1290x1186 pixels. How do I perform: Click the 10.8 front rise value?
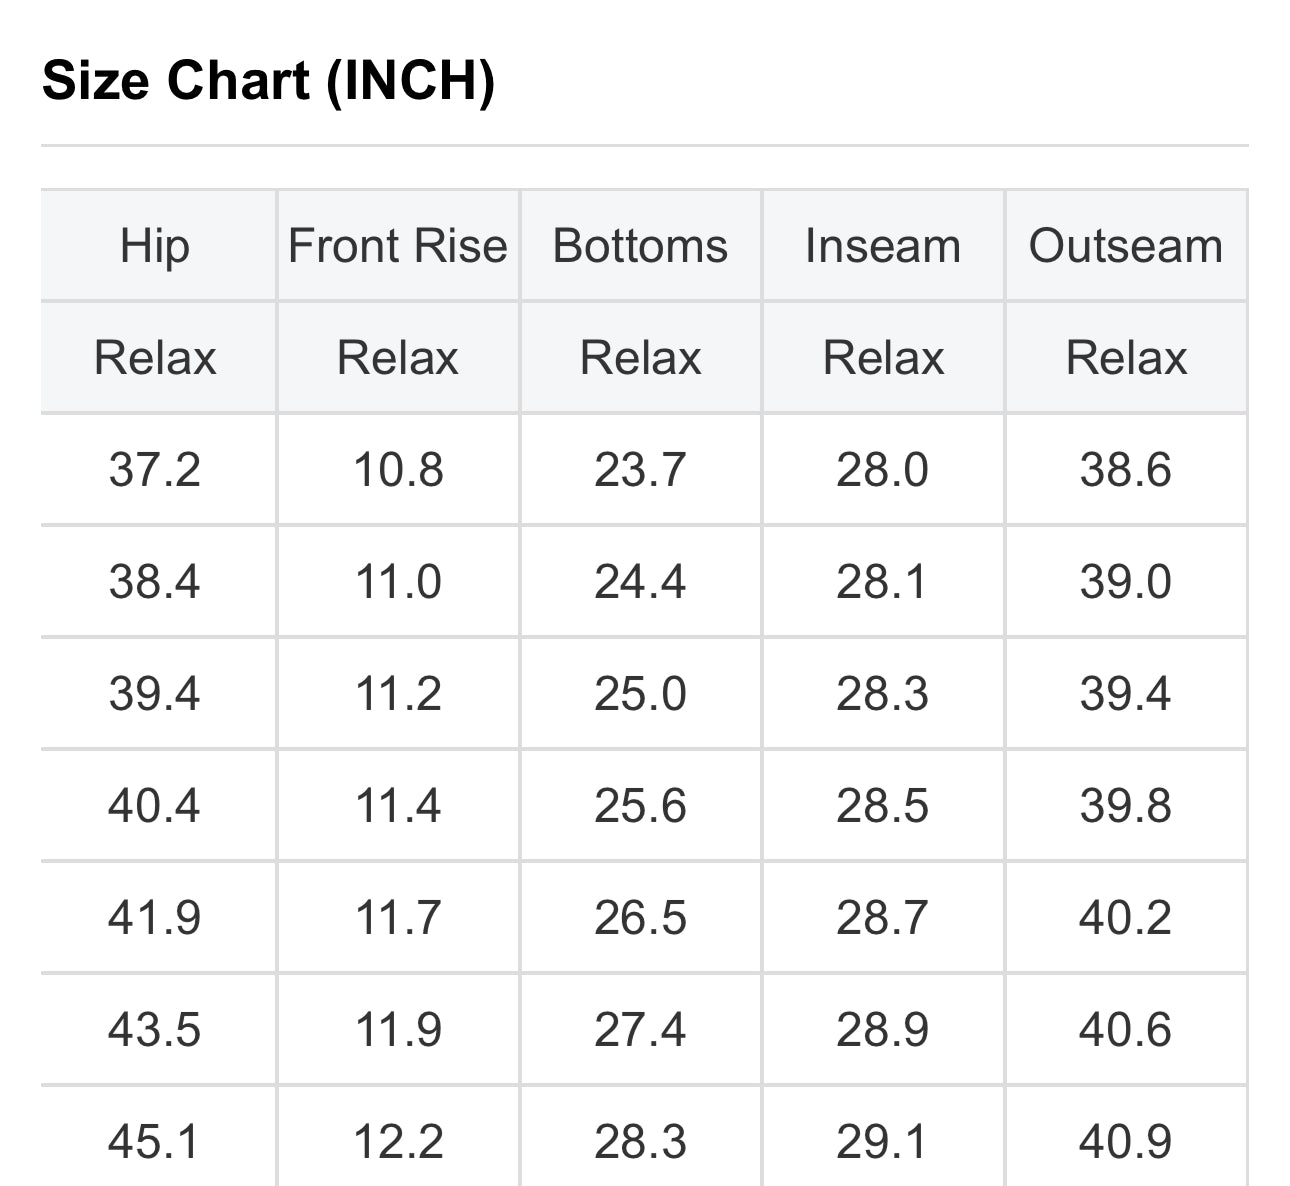pos(398,470)
